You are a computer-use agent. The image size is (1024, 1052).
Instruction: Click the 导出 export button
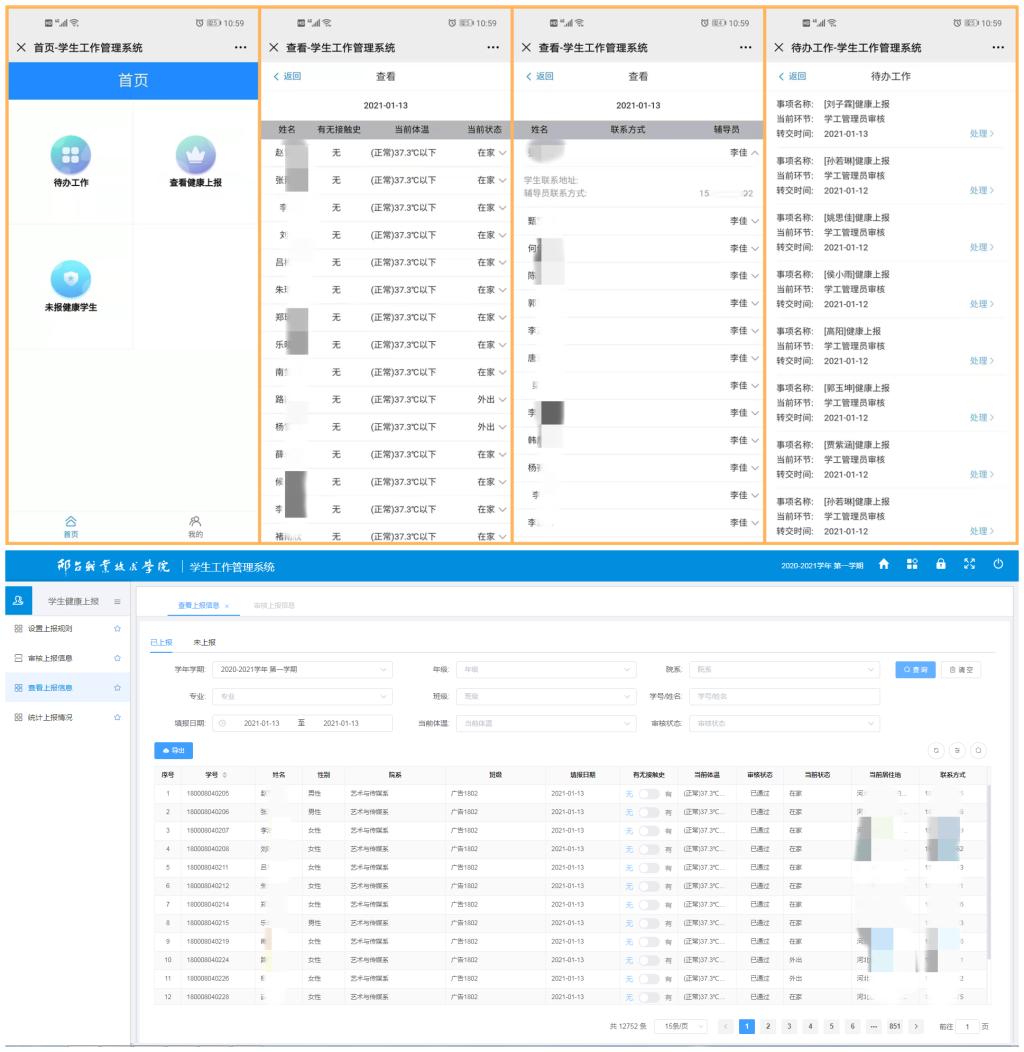(x=173, y=749)
